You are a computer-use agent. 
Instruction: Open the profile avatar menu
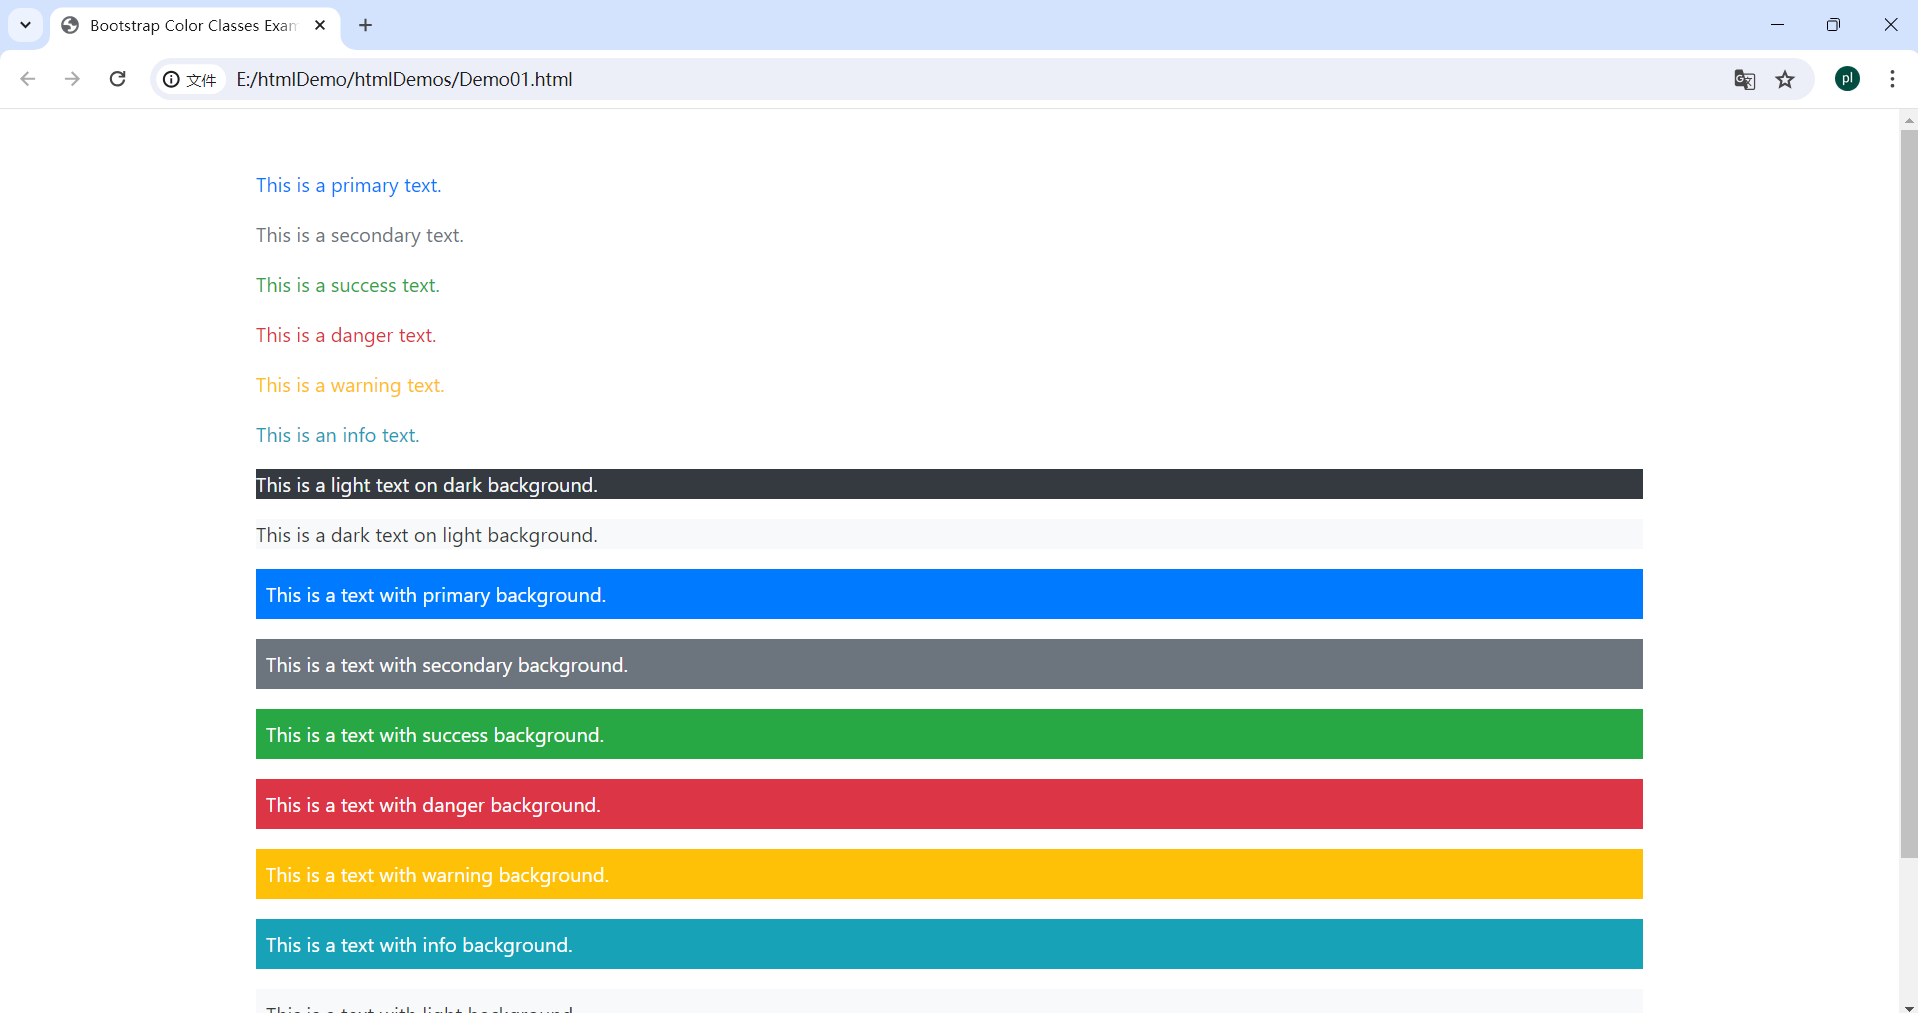pyautogui.click(x=1847, y=79)
